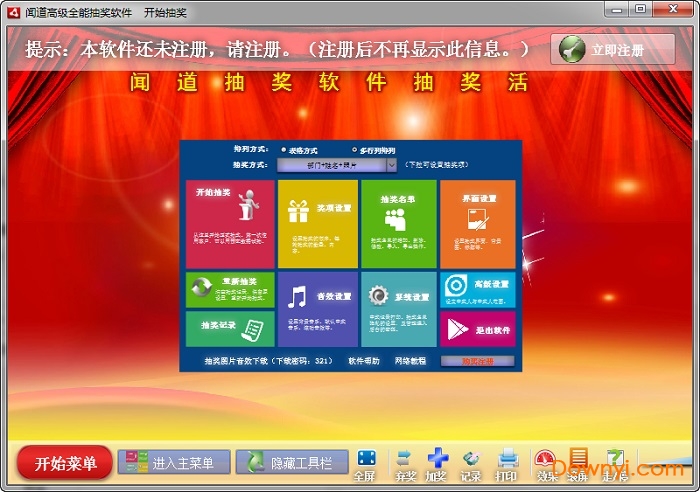Click the 滚屏 scroll icon
This screenshot has width=700, height=492.
(x=578, y=465)
